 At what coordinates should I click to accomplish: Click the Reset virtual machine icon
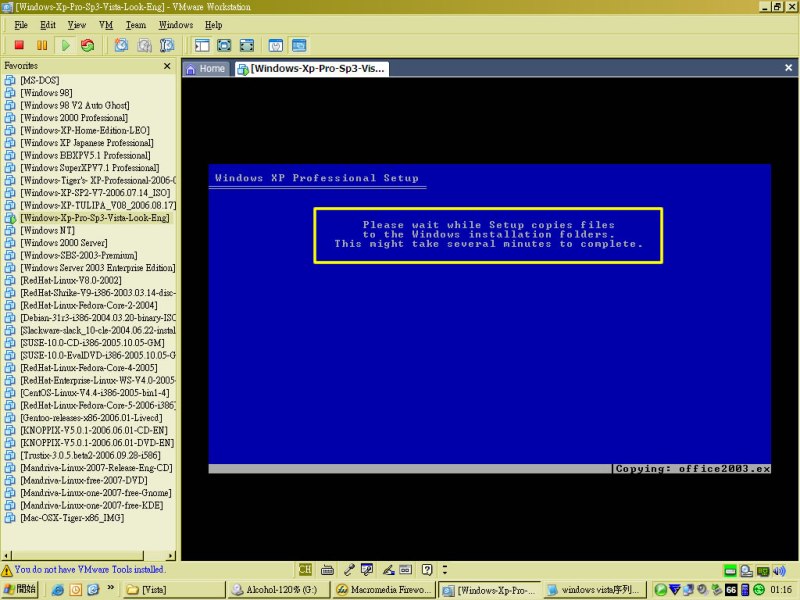88,45
